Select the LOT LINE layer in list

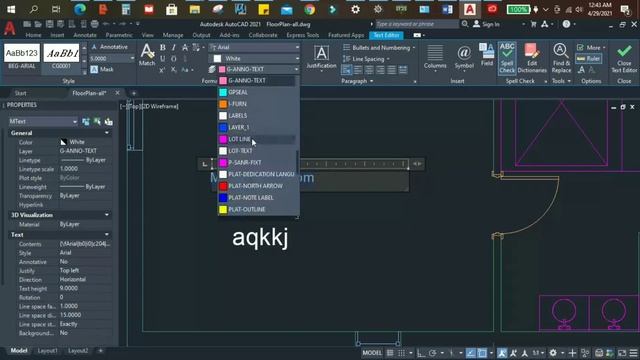coord(257,139)
